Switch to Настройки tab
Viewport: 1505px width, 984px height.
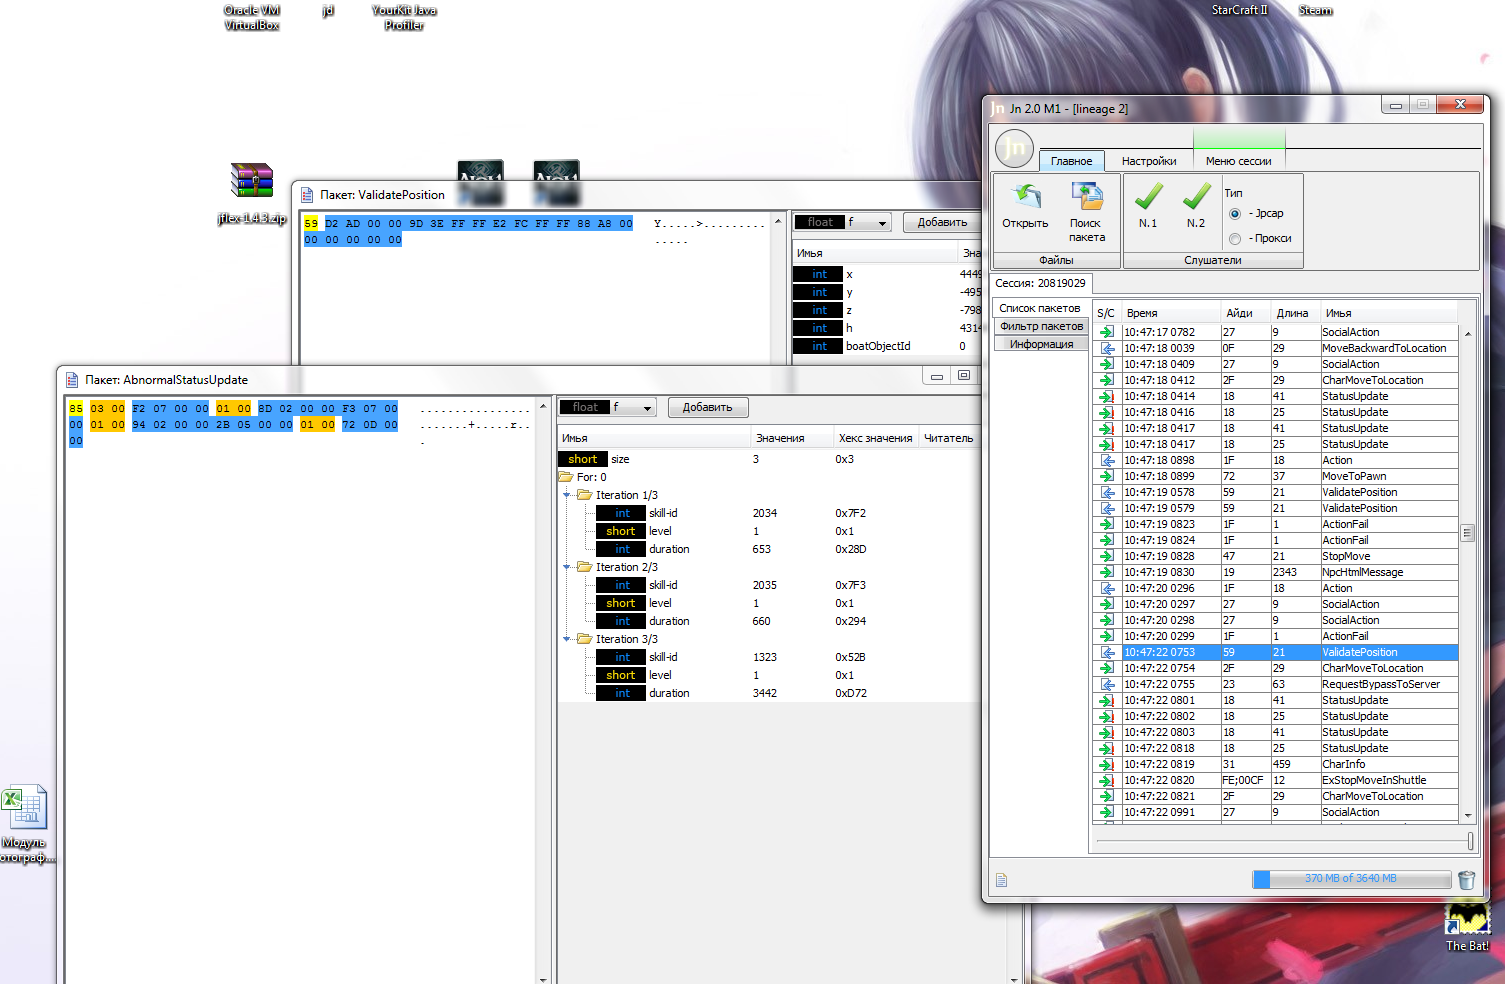[1149, 161]
